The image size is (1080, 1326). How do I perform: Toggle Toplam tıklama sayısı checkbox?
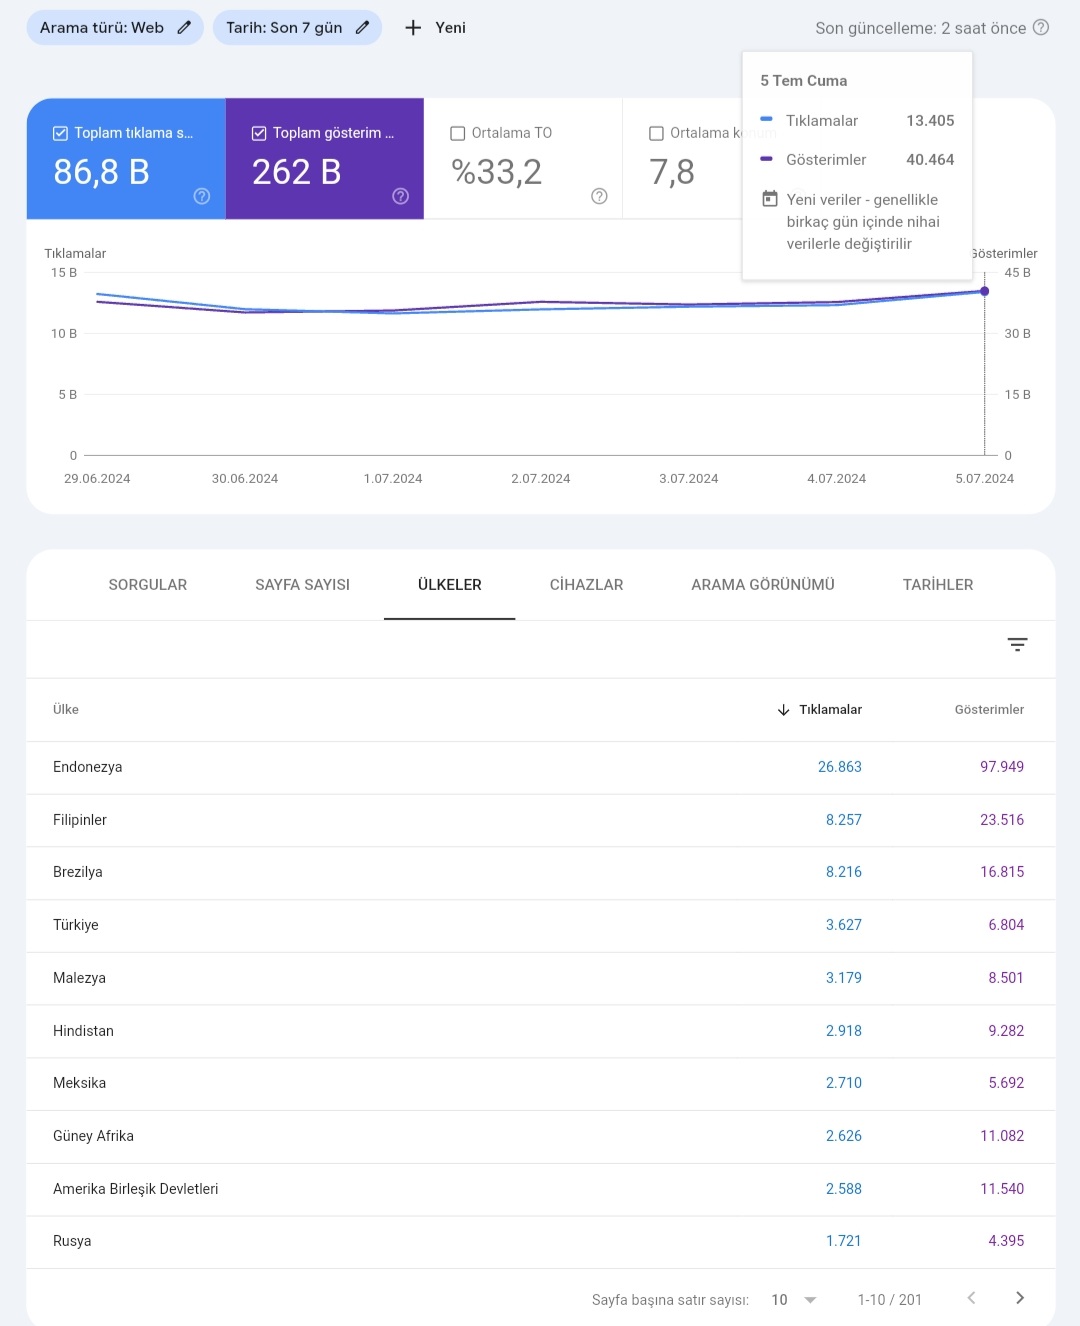click(x=60, y=133)
